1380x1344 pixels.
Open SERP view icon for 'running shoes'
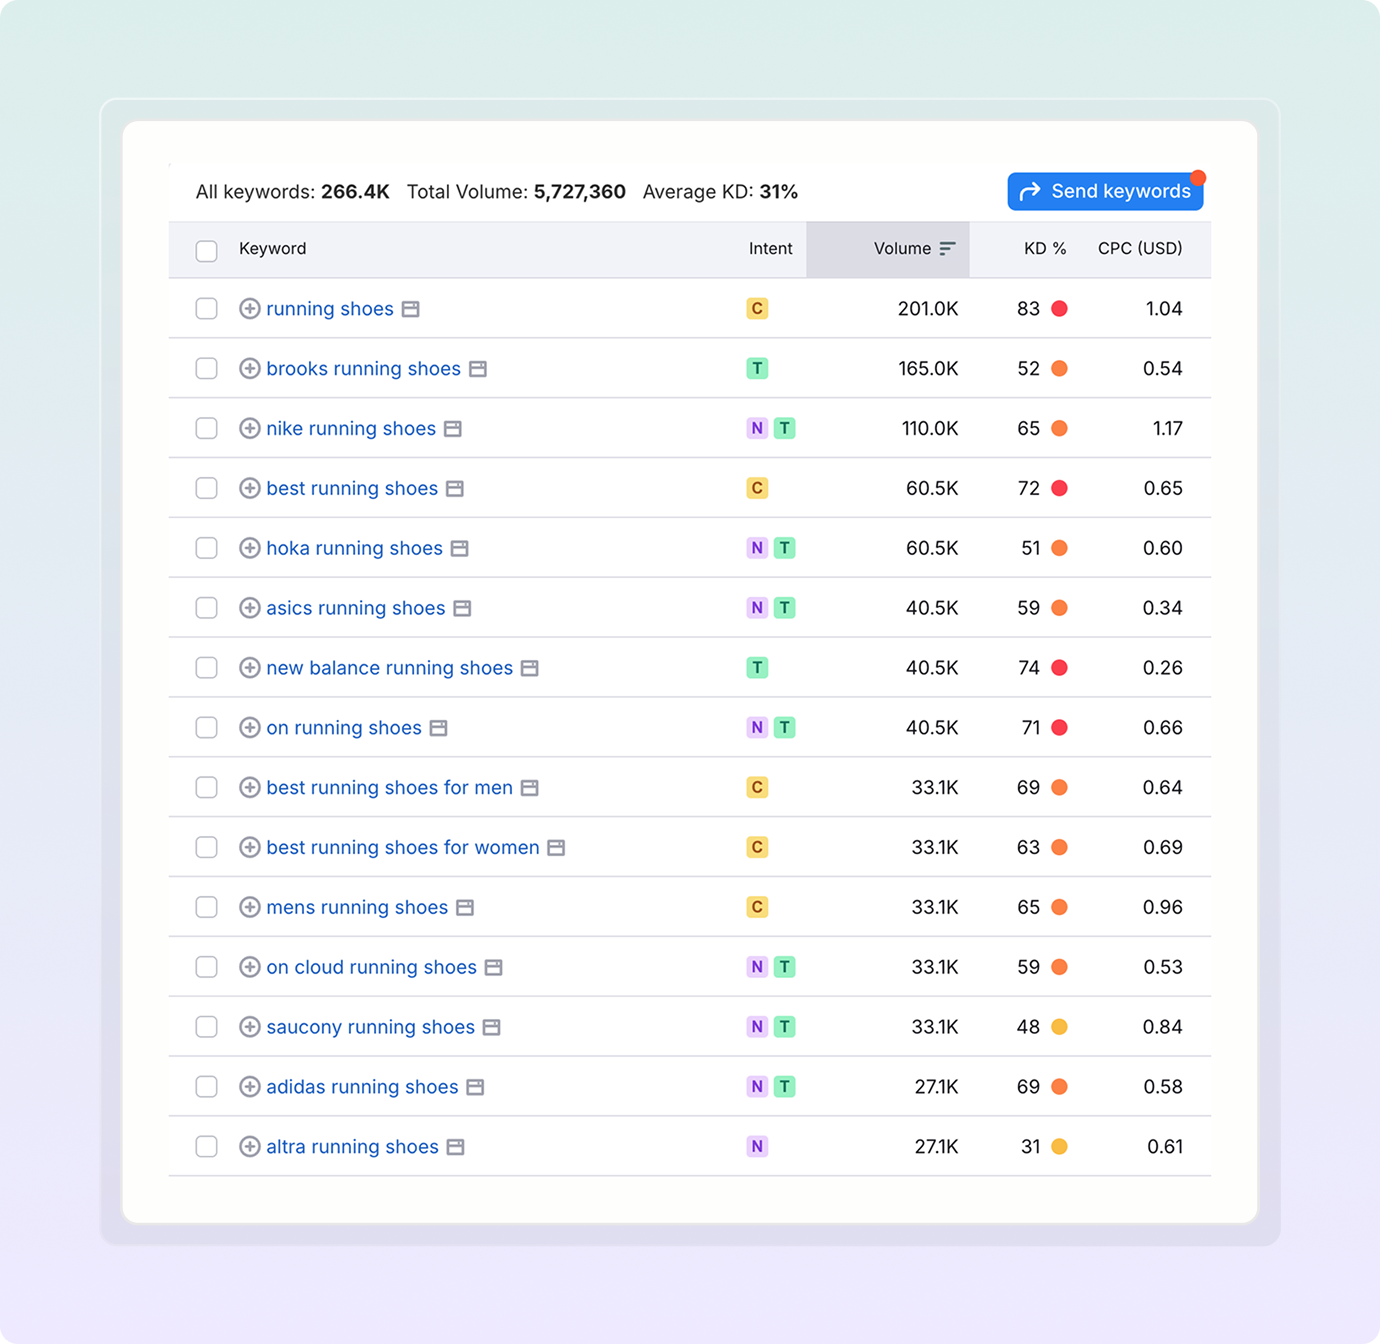(x=411, y=310)
